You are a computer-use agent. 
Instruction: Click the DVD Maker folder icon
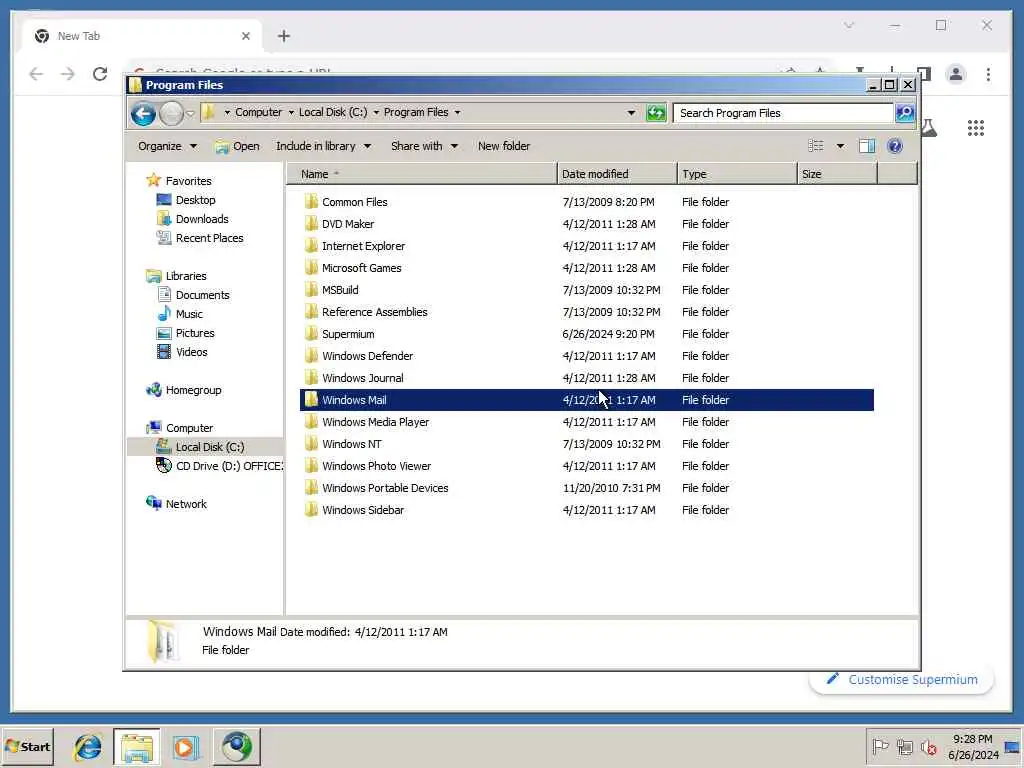tap(312, 224)
